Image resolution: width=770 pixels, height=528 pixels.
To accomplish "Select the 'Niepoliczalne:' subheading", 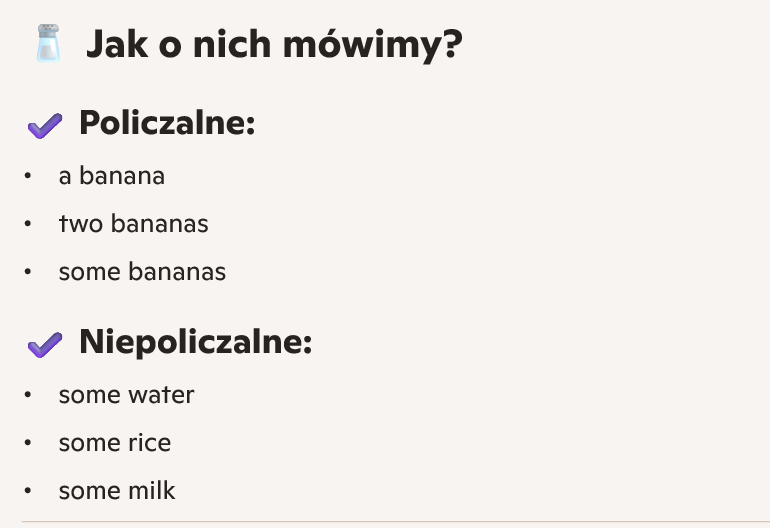I will point(196,343).
